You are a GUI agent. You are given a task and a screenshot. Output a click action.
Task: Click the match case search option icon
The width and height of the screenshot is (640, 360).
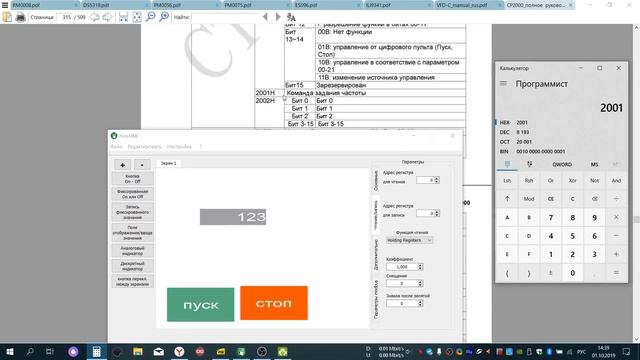point(291,17)
